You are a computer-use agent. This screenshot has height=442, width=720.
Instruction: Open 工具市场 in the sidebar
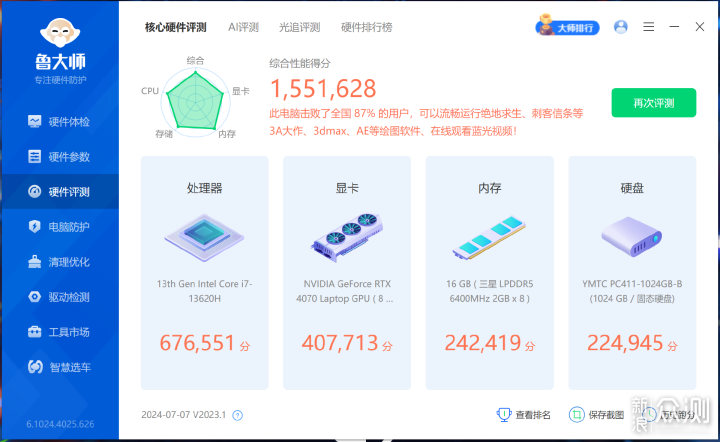tap(60, 331)
